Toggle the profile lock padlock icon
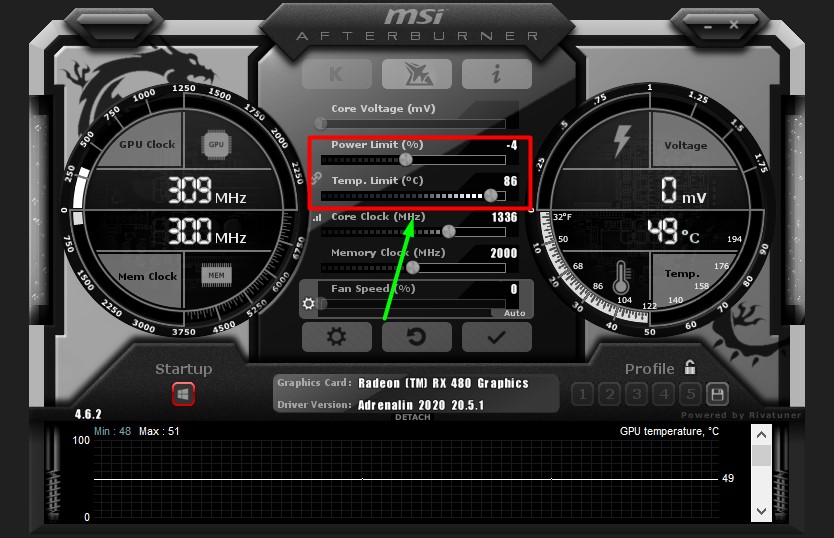 click(690, 367)
